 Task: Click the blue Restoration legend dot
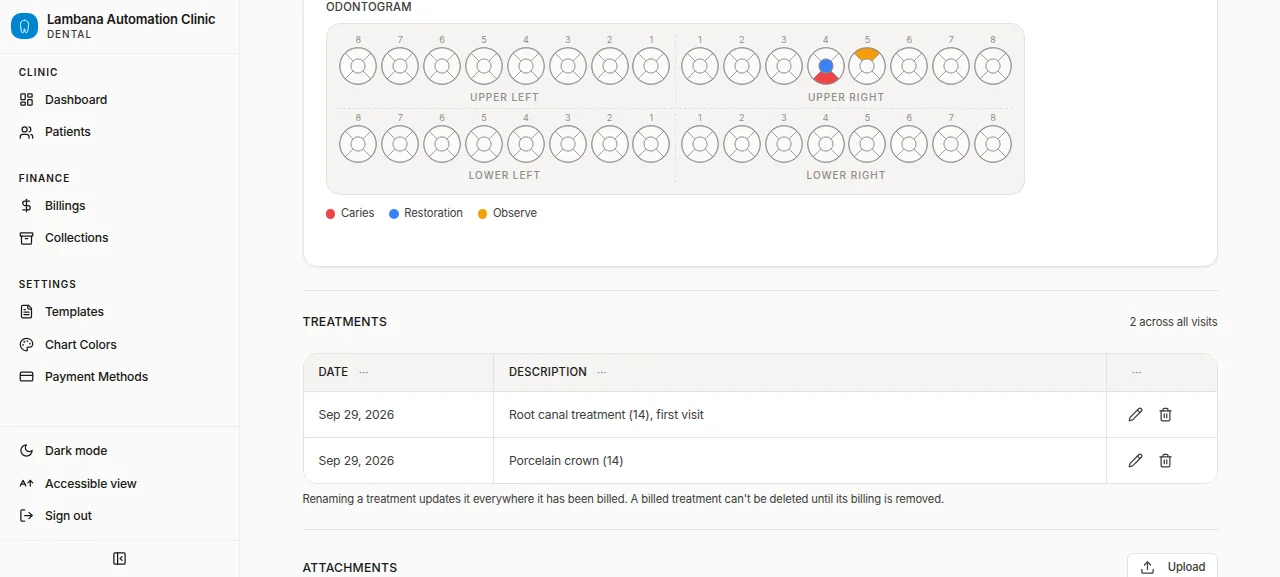point(394,214)
